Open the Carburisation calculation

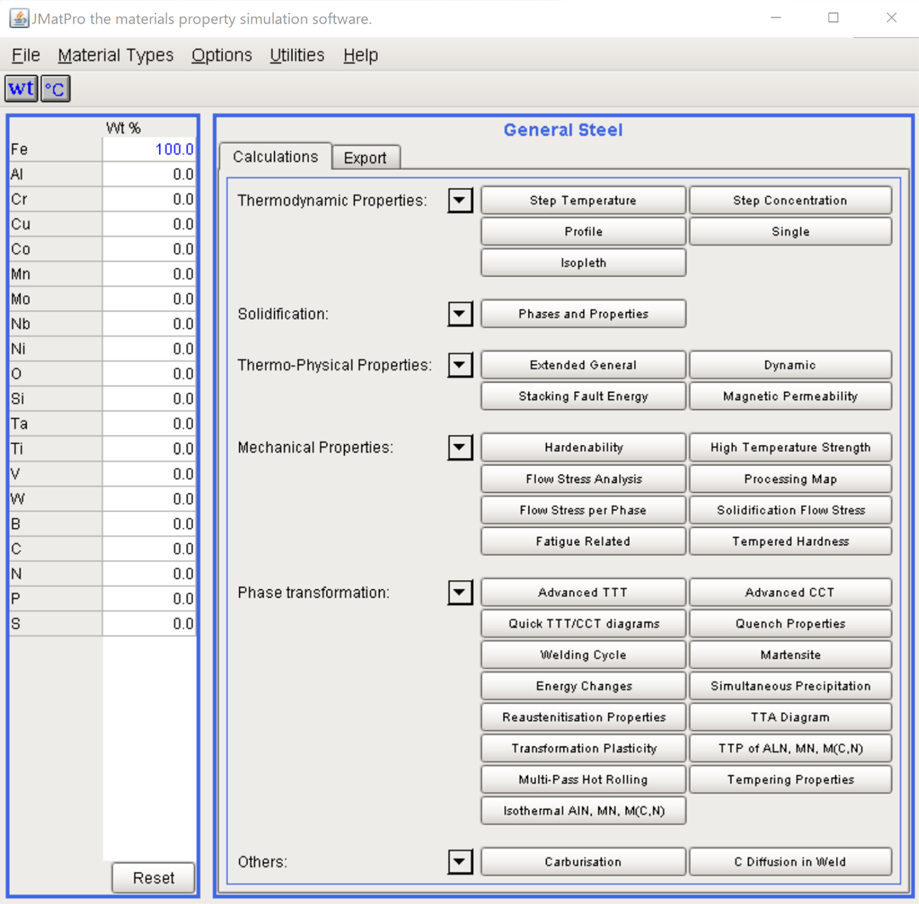[x=583, y=862]
